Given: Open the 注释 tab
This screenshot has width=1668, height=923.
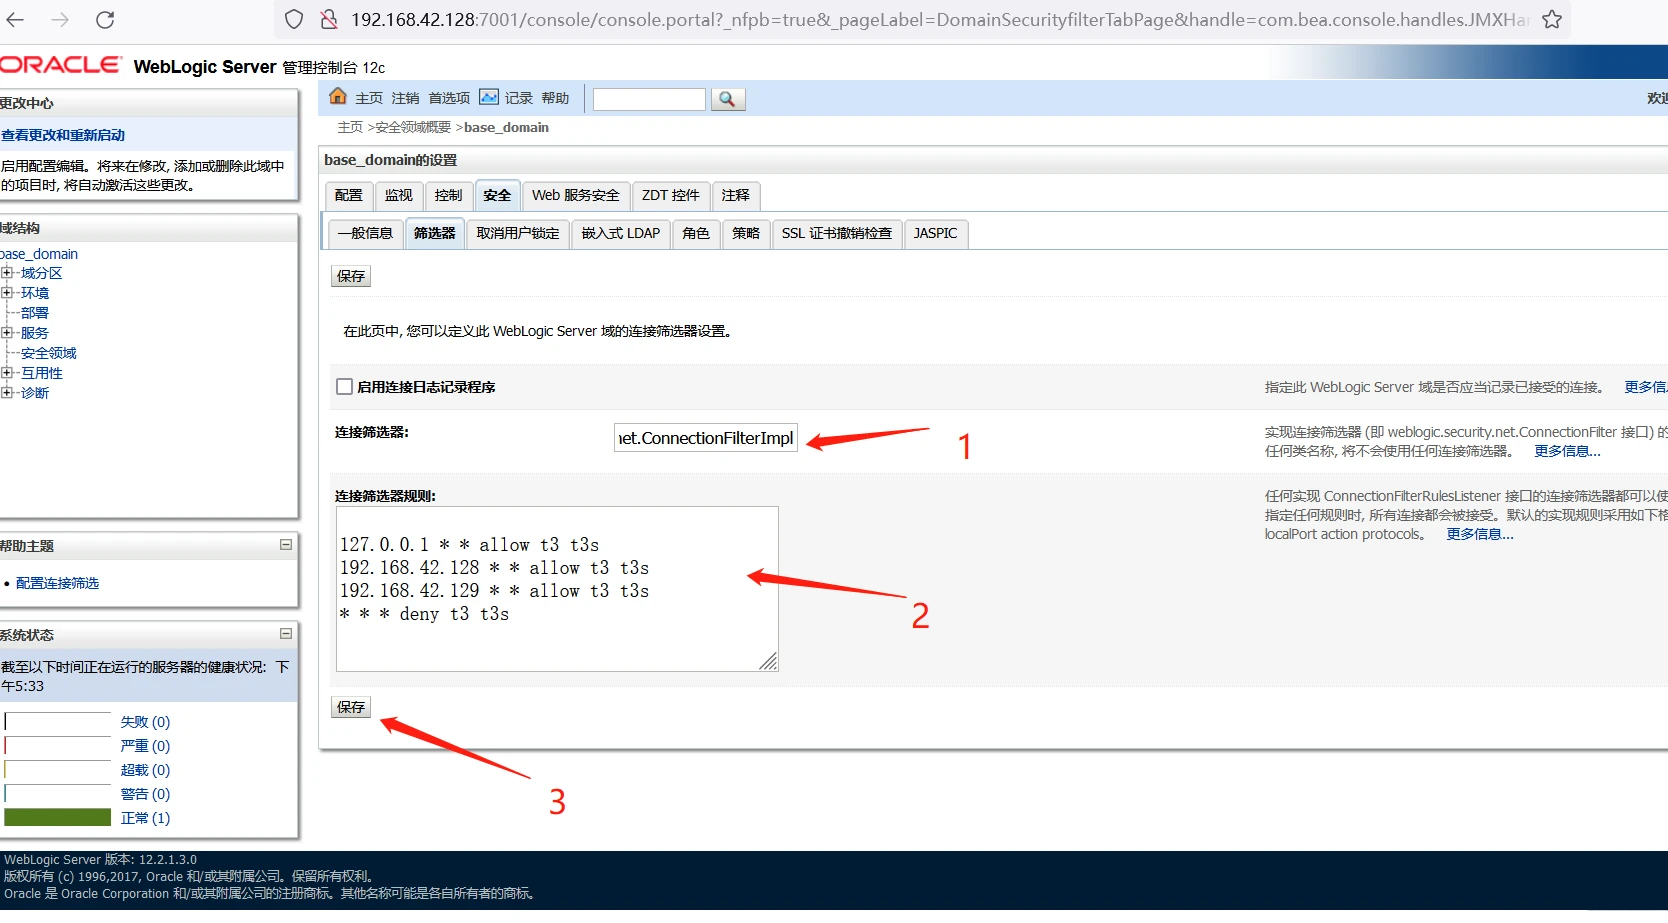Looking at the screenshot, I should coord(736,196).
